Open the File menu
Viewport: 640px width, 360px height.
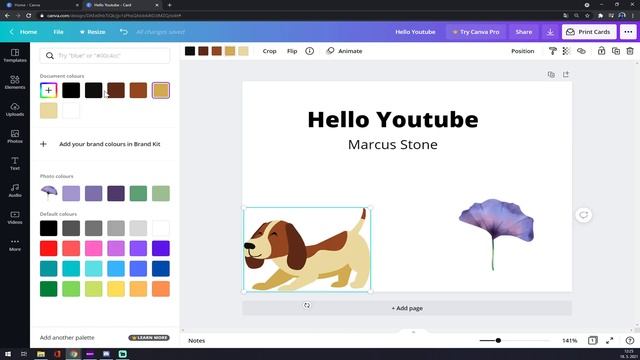coord(58,32)
